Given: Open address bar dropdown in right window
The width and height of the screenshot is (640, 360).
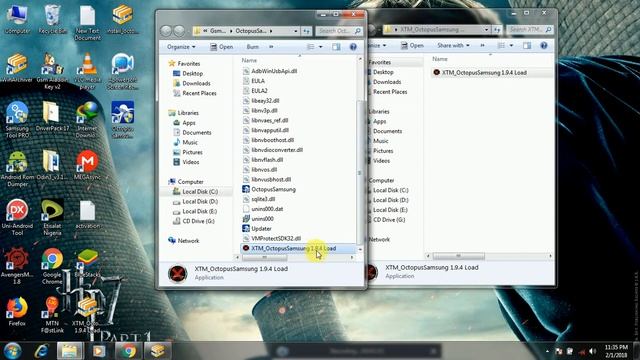Looking at the screenshot, I should click(486, 30).
